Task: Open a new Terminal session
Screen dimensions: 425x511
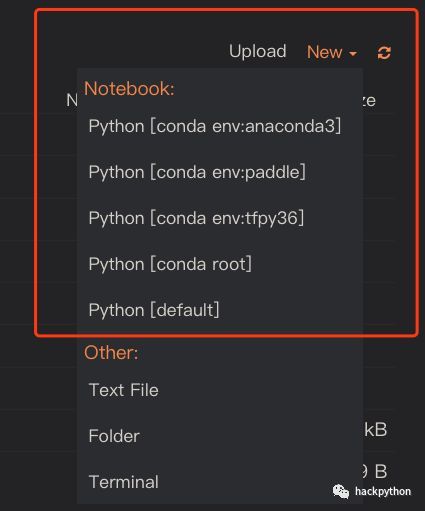Action: click(124, 482)
